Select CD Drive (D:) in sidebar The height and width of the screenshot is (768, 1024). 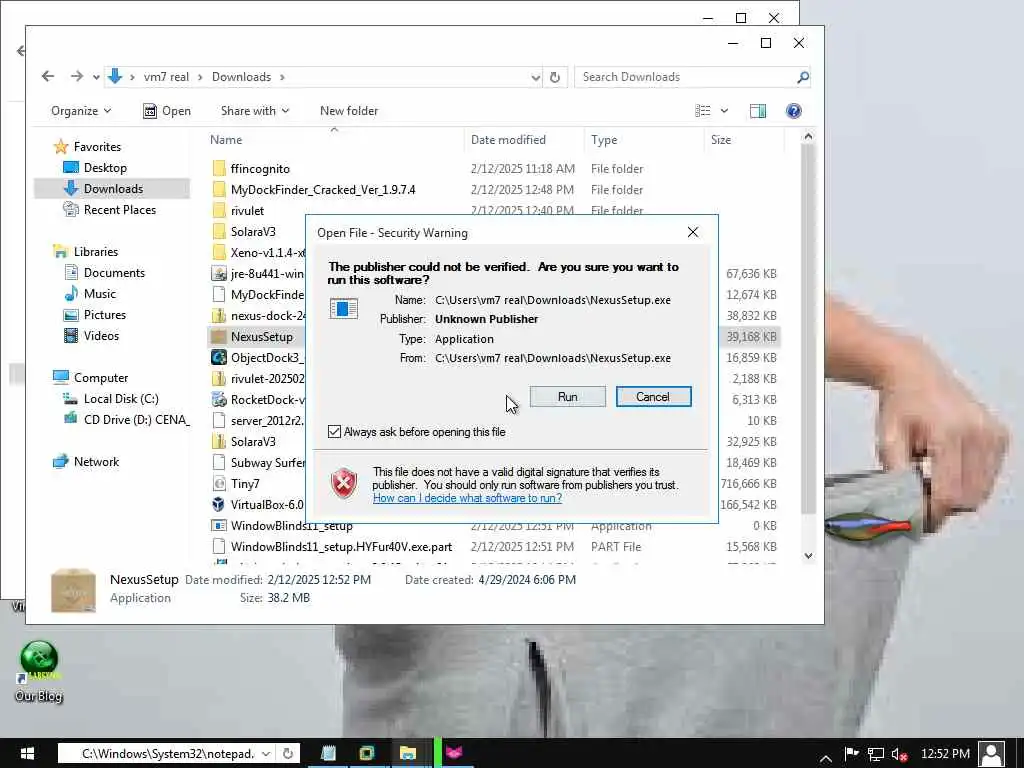pos(136,420)
